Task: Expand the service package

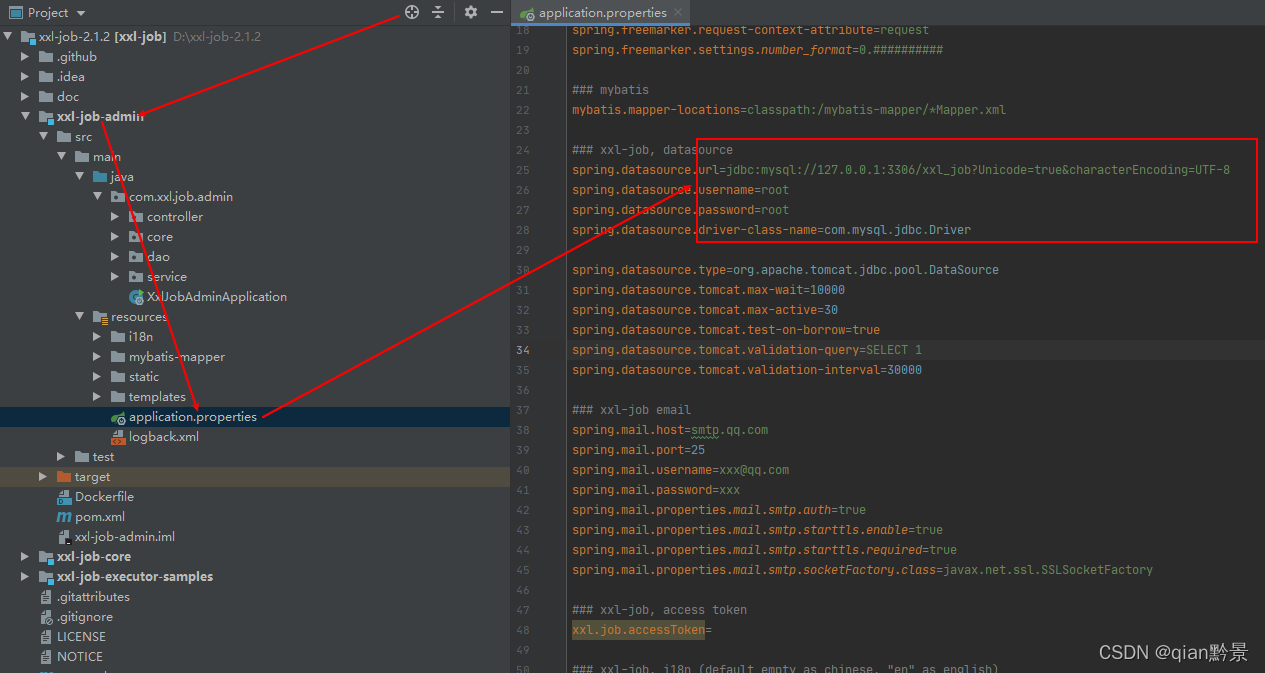Action: (116, 277)
